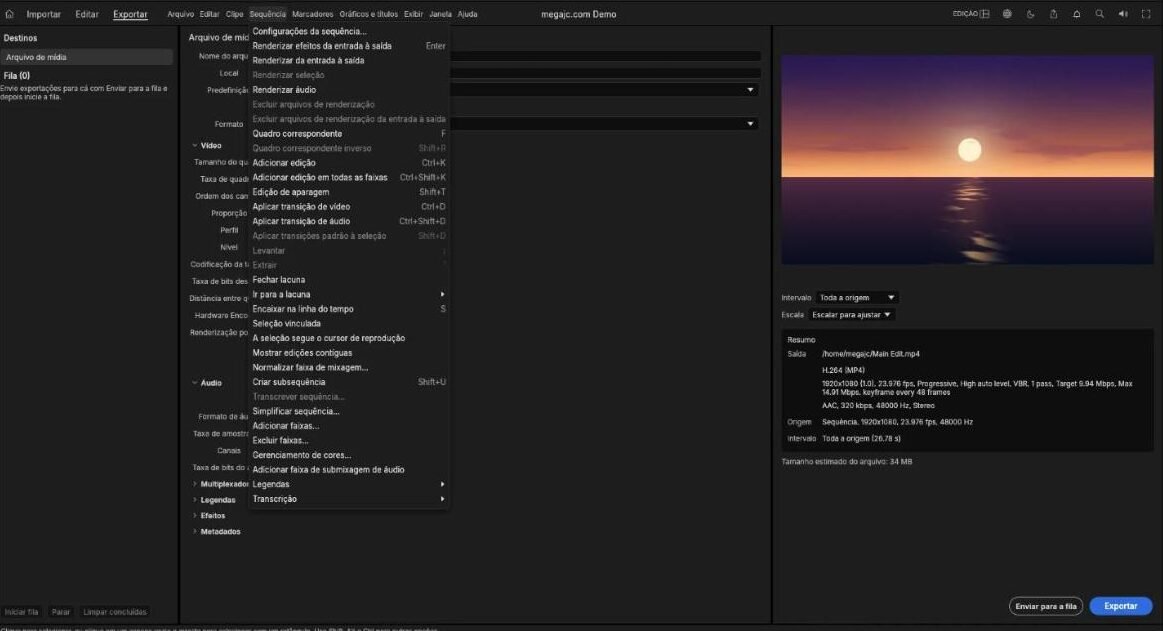Toggle full screen video output icon
The height and width of the screenshot is (631, 1163).
(1146, 13)
